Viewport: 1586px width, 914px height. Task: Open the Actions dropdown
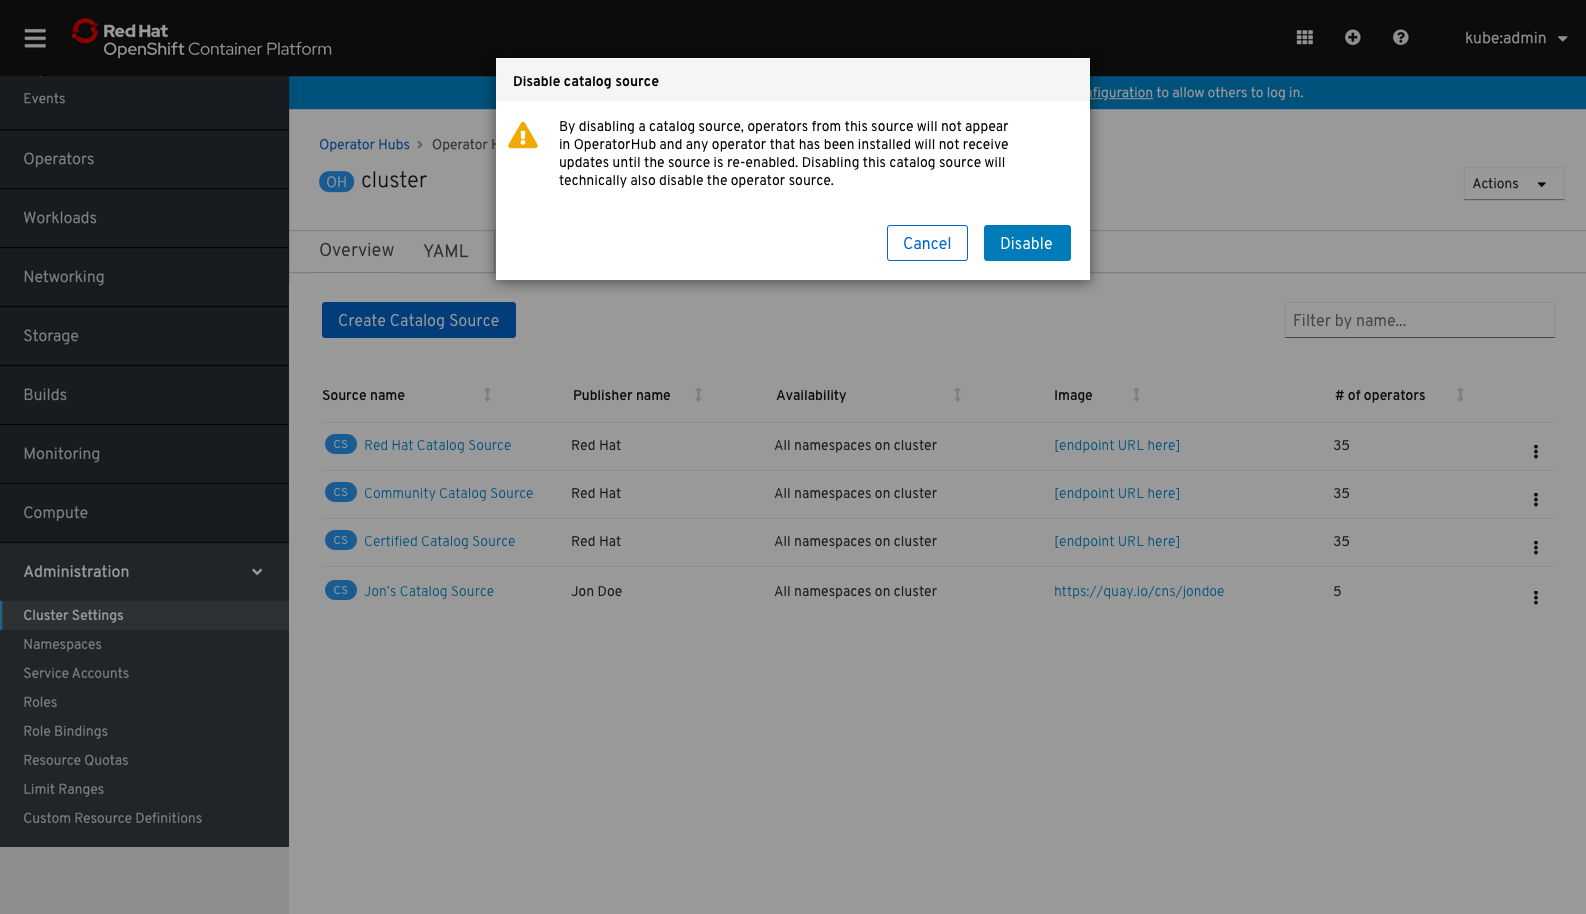(1514, 184)
